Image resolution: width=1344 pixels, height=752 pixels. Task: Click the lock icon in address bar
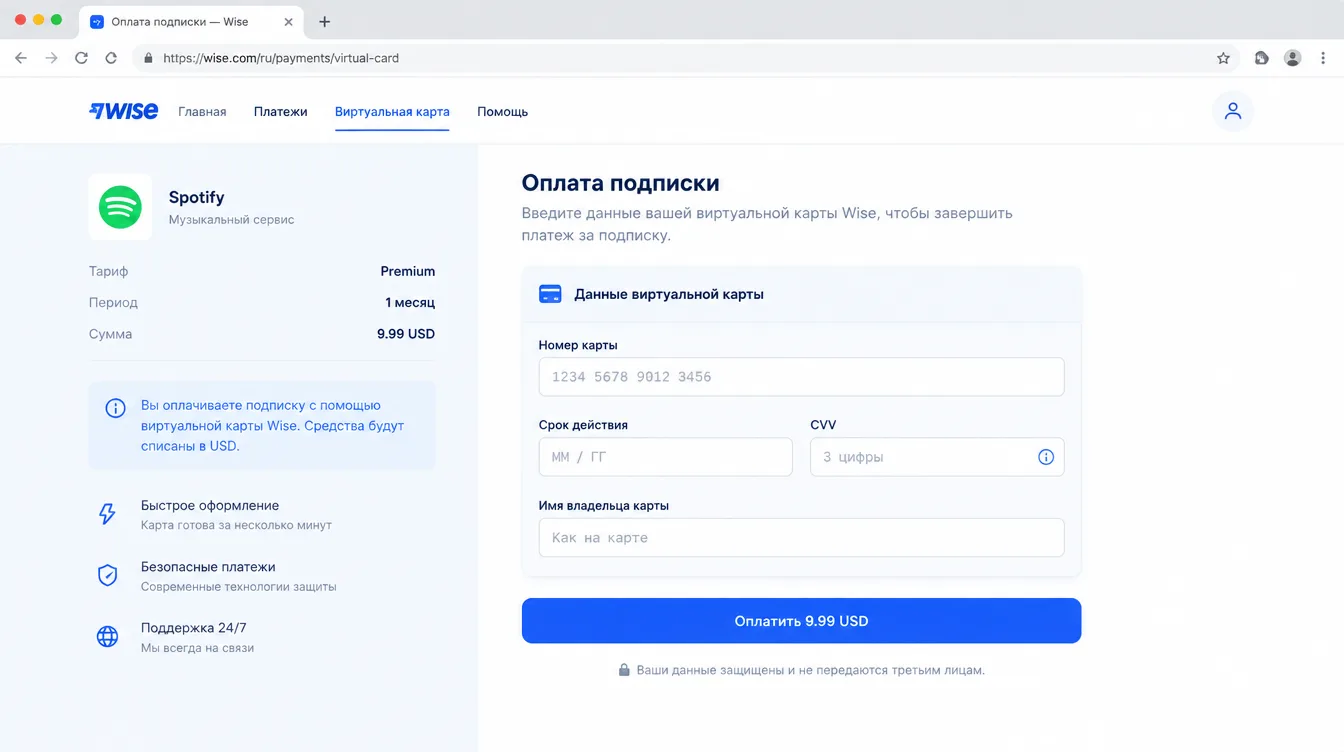[x=149, y=58]
